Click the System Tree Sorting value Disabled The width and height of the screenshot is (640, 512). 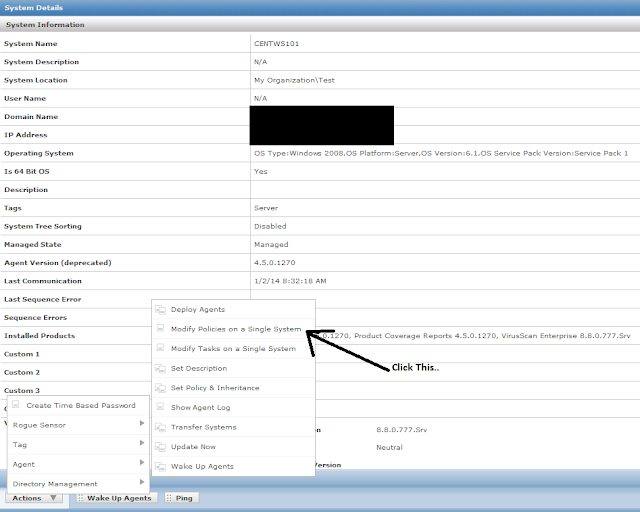pyautogui.click(x=270, y=226)
